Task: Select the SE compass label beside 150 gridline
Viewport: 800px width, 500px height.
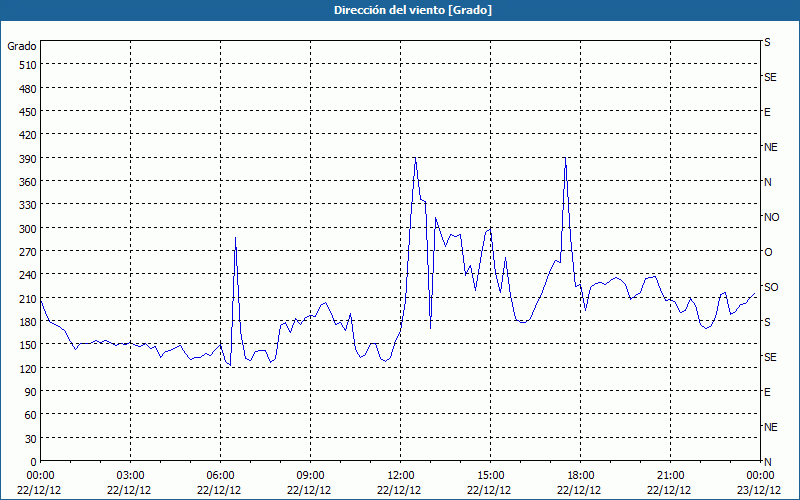Action: (770, 357)
